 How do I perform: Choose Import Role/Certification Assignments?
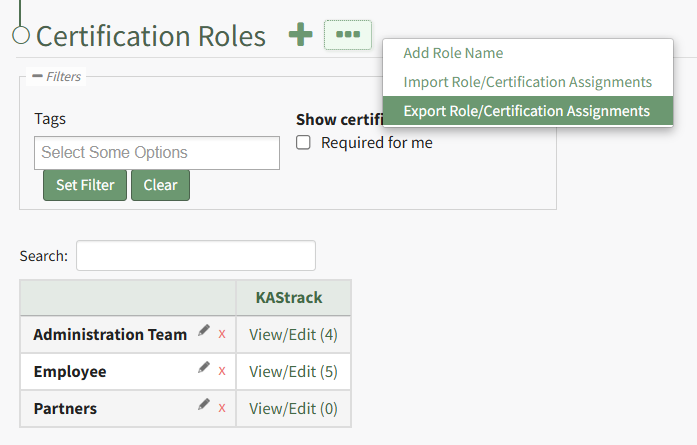click(527, 82)
